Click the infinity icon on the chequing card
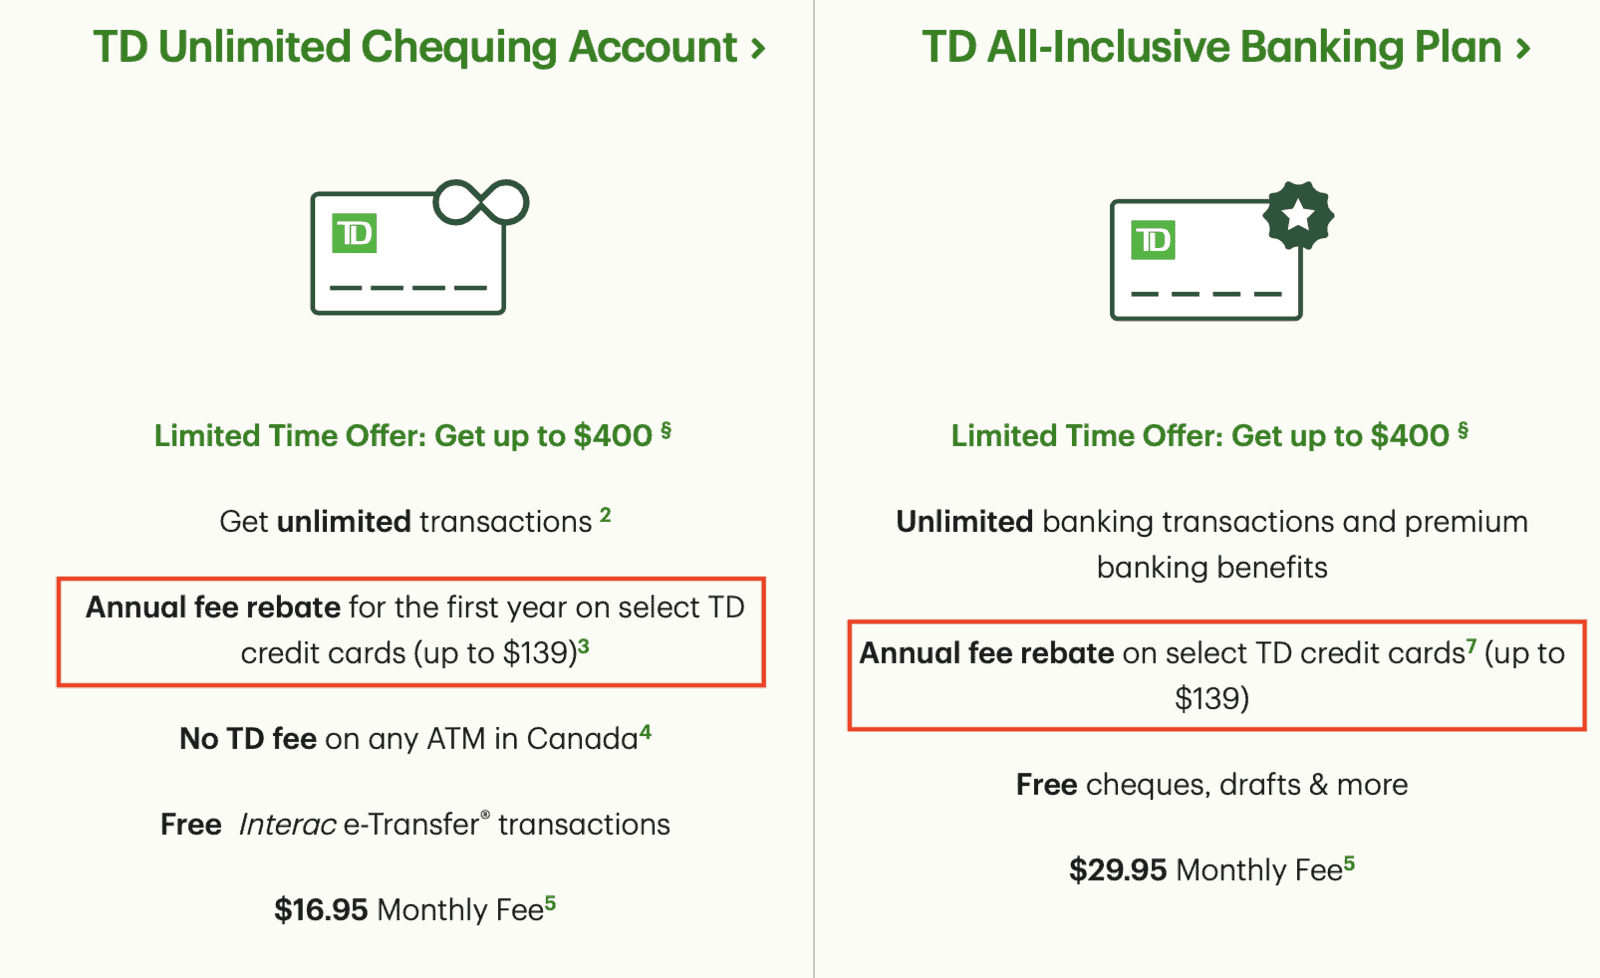Viewport: 1600px width, 978px height. click(x=482, y=203)
